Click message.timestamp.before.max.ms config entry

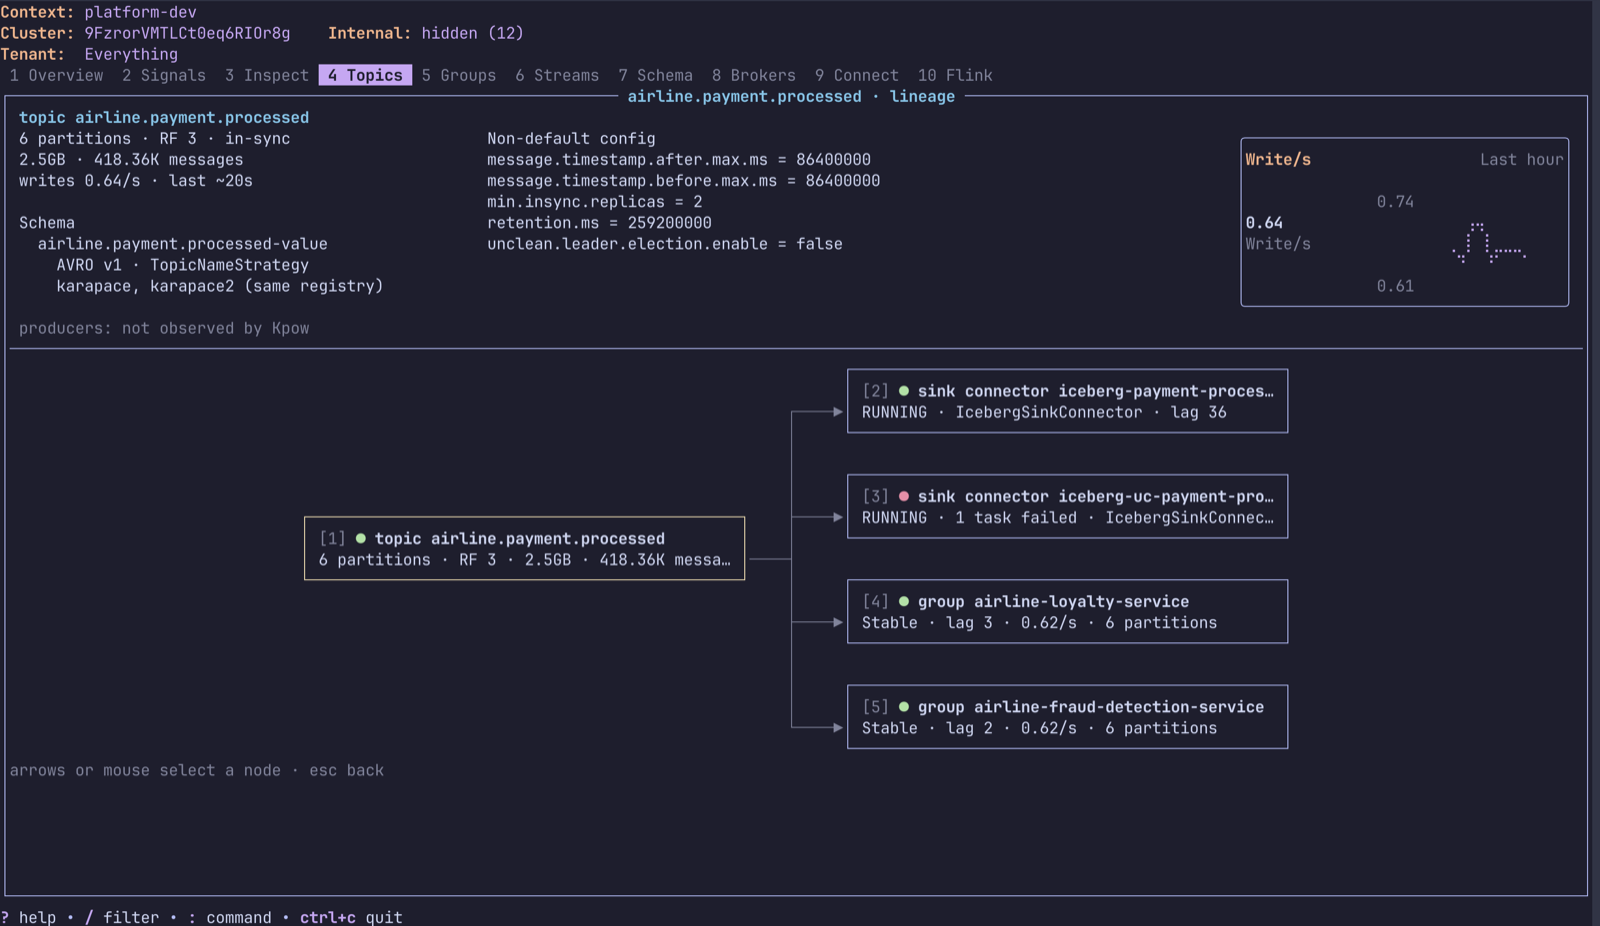(x=684, y=180)
